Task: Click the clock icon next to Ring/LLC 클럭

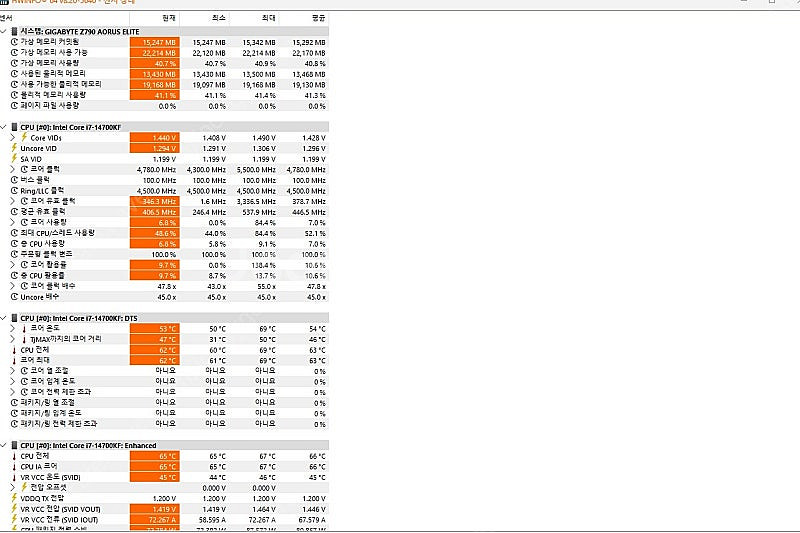Action: coord(14,191)
